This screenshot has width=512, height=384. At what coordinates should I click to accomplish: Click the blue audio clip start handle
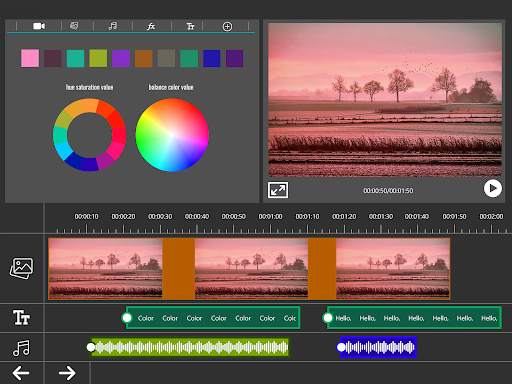point(341,347)
